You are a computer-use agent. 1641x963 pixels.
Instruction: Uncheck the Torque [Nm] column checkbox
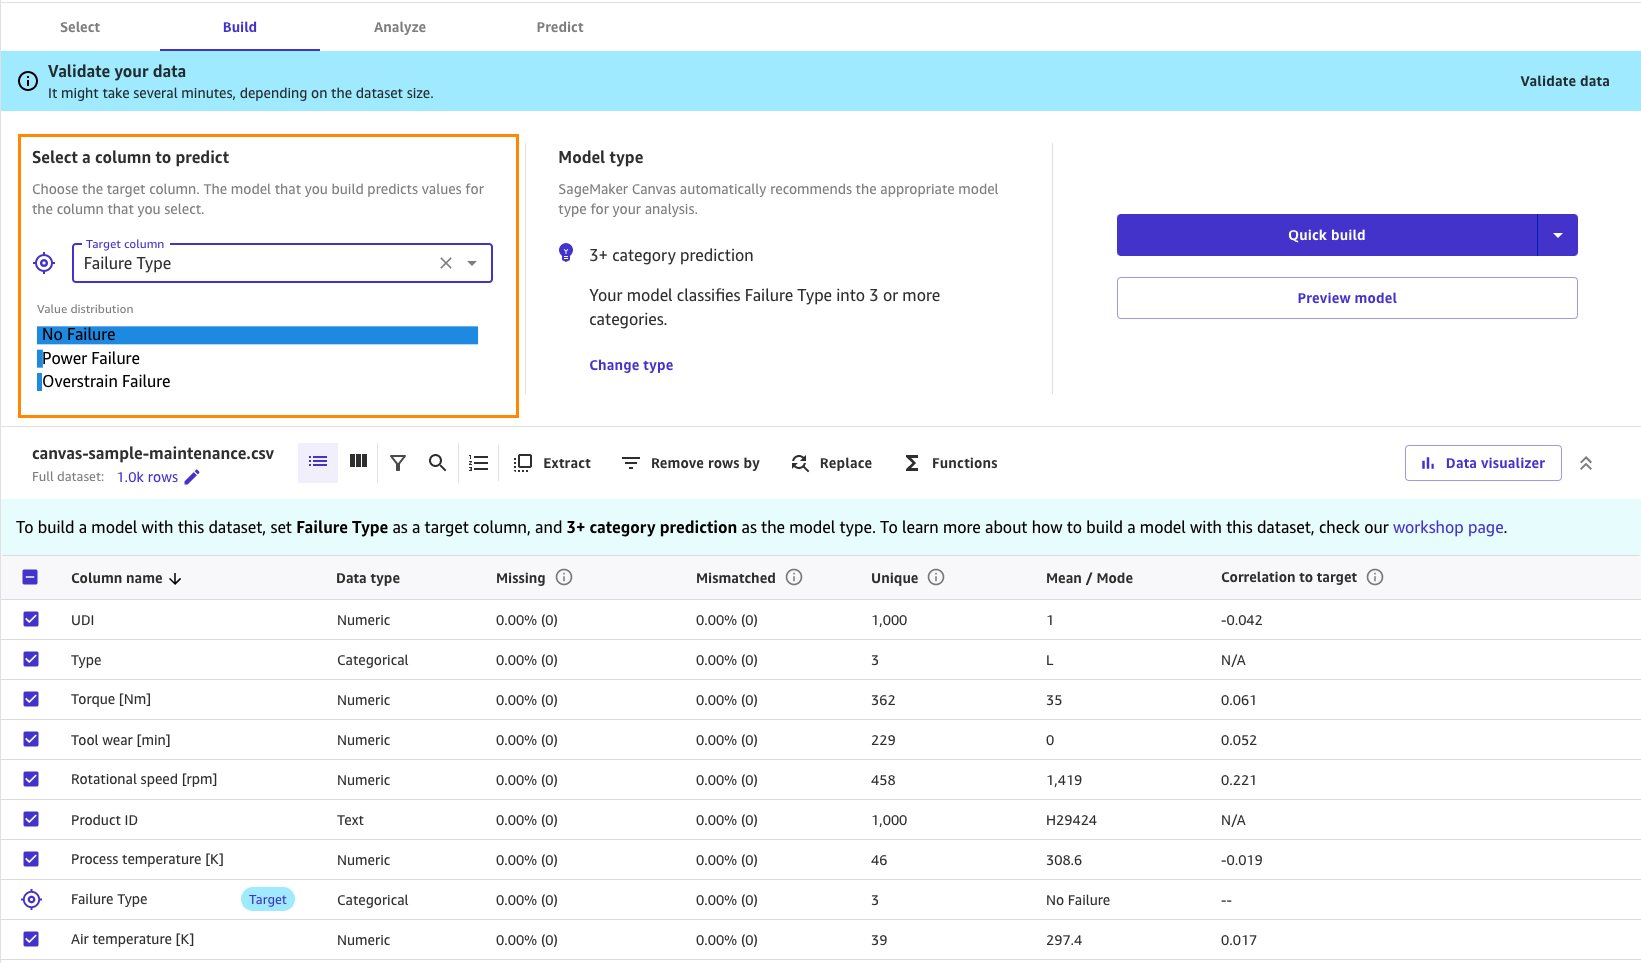tap(31, 699)
